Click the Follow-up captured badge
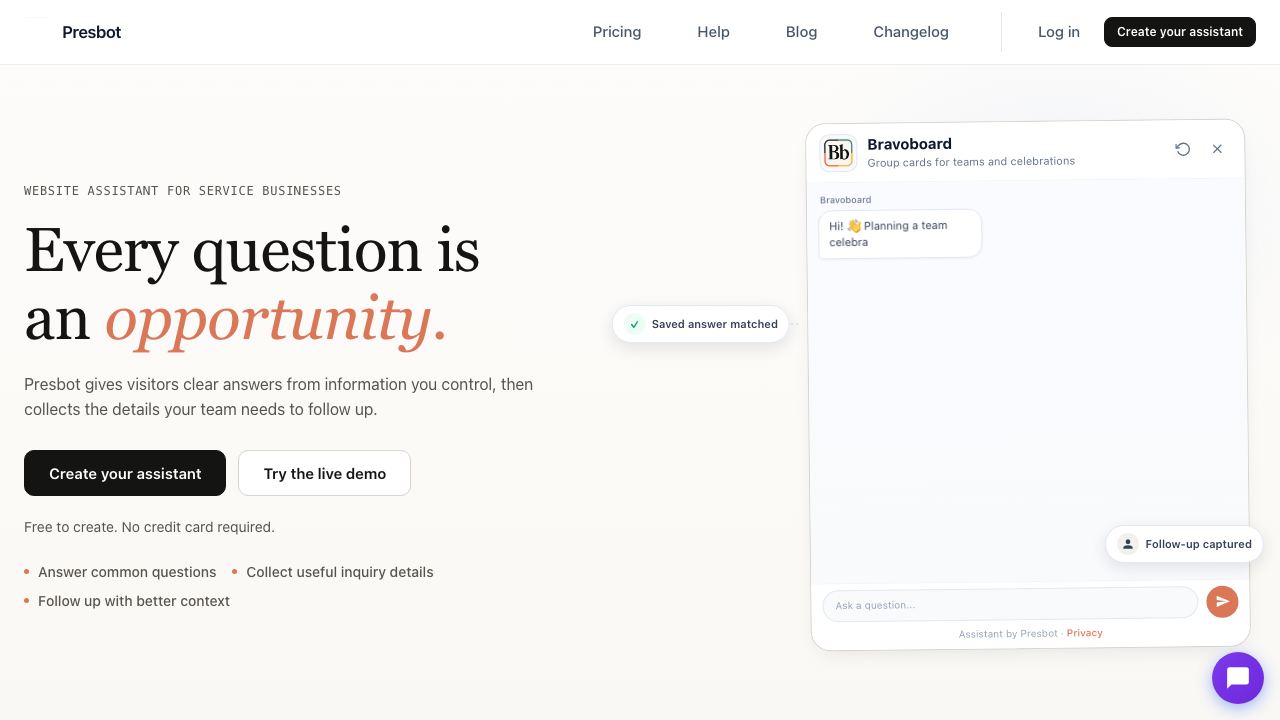The width and height of the screenshot is (1280, 720). (x=1185, y=544)
